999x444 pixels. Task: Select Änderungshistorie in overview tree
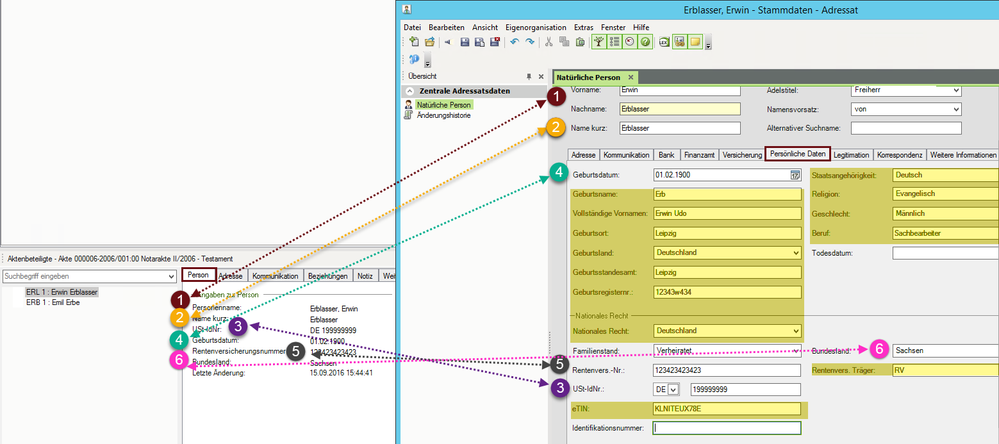pyautogui.click(x=443, y=115)
